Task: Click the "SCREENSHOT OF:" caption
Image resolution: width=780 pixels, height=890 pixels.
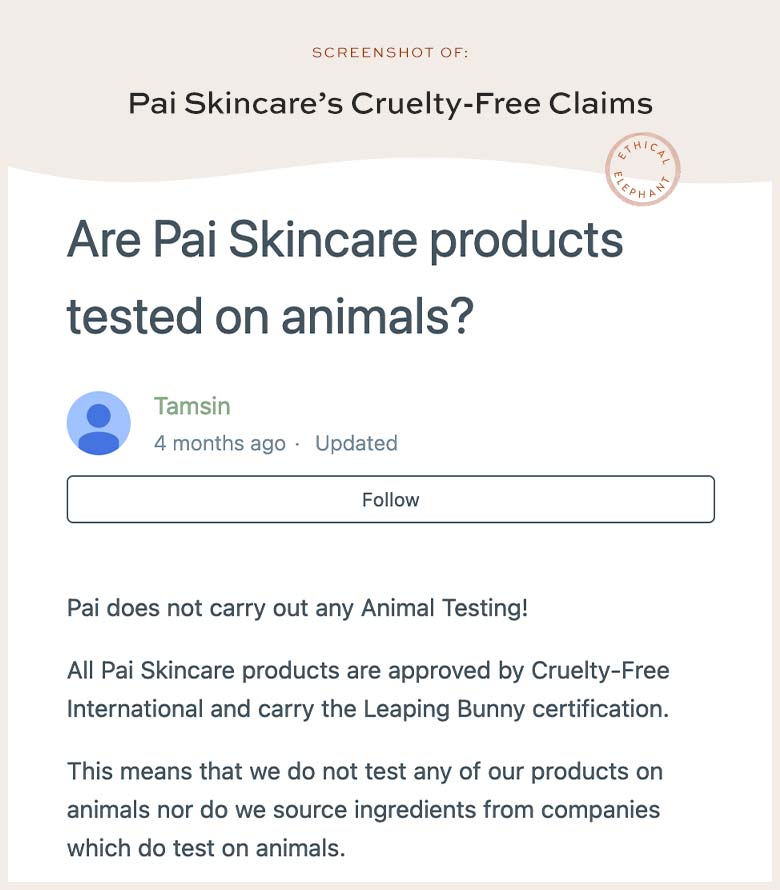Action: (390, 53)
